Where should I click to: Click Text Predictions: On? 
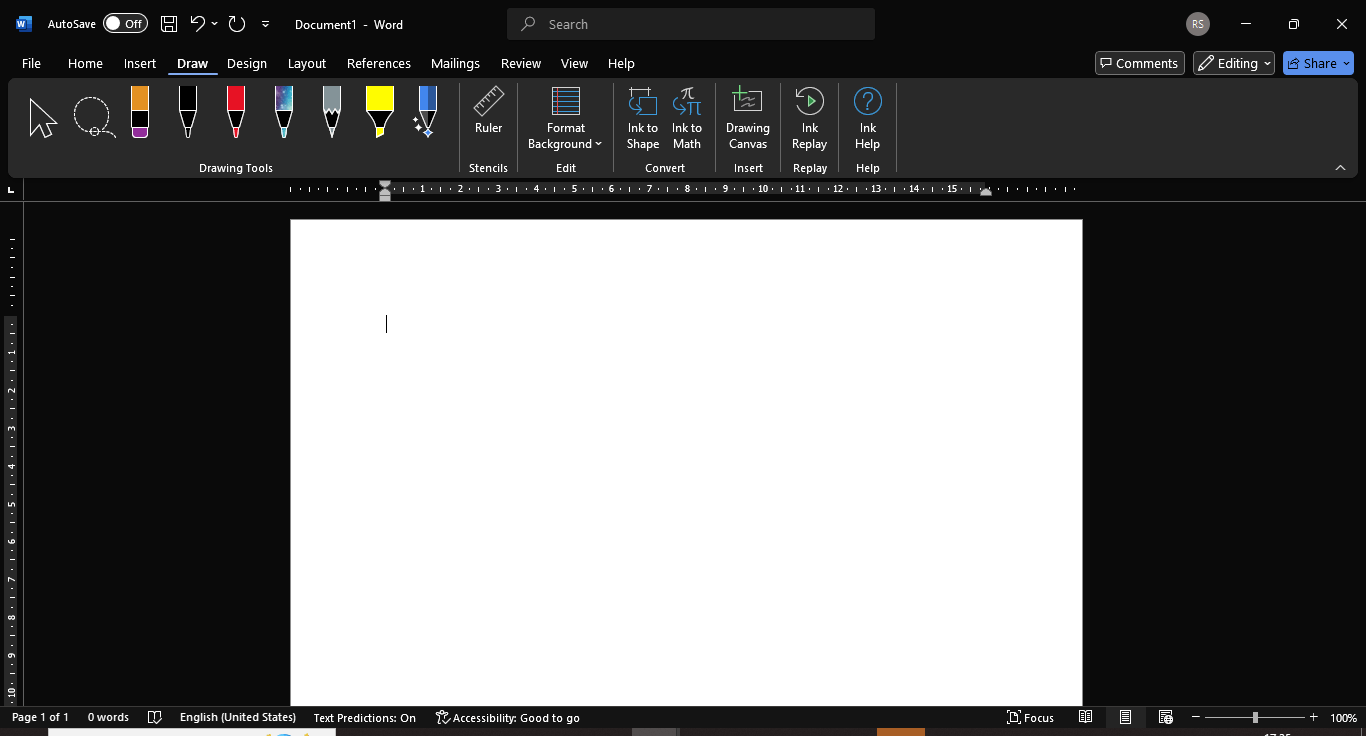(x=364, y=717)
